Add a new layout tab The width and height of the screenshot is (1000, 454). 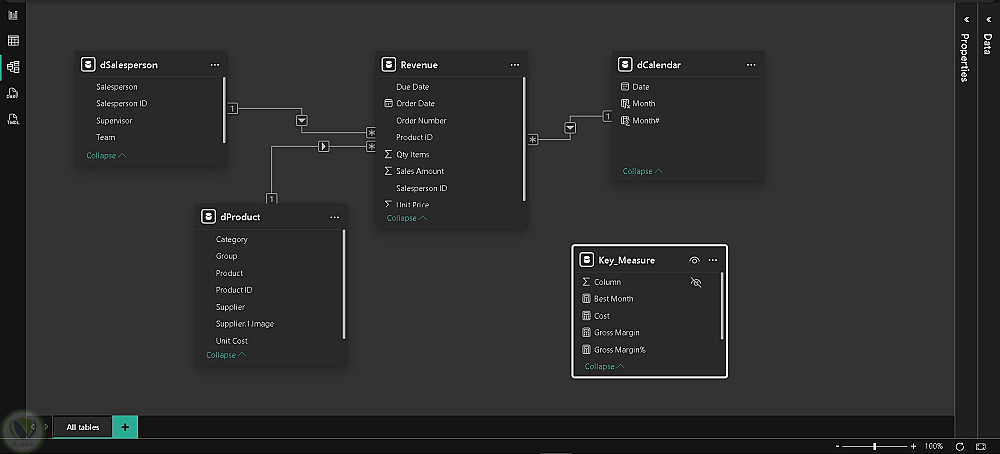click(125, 427)
